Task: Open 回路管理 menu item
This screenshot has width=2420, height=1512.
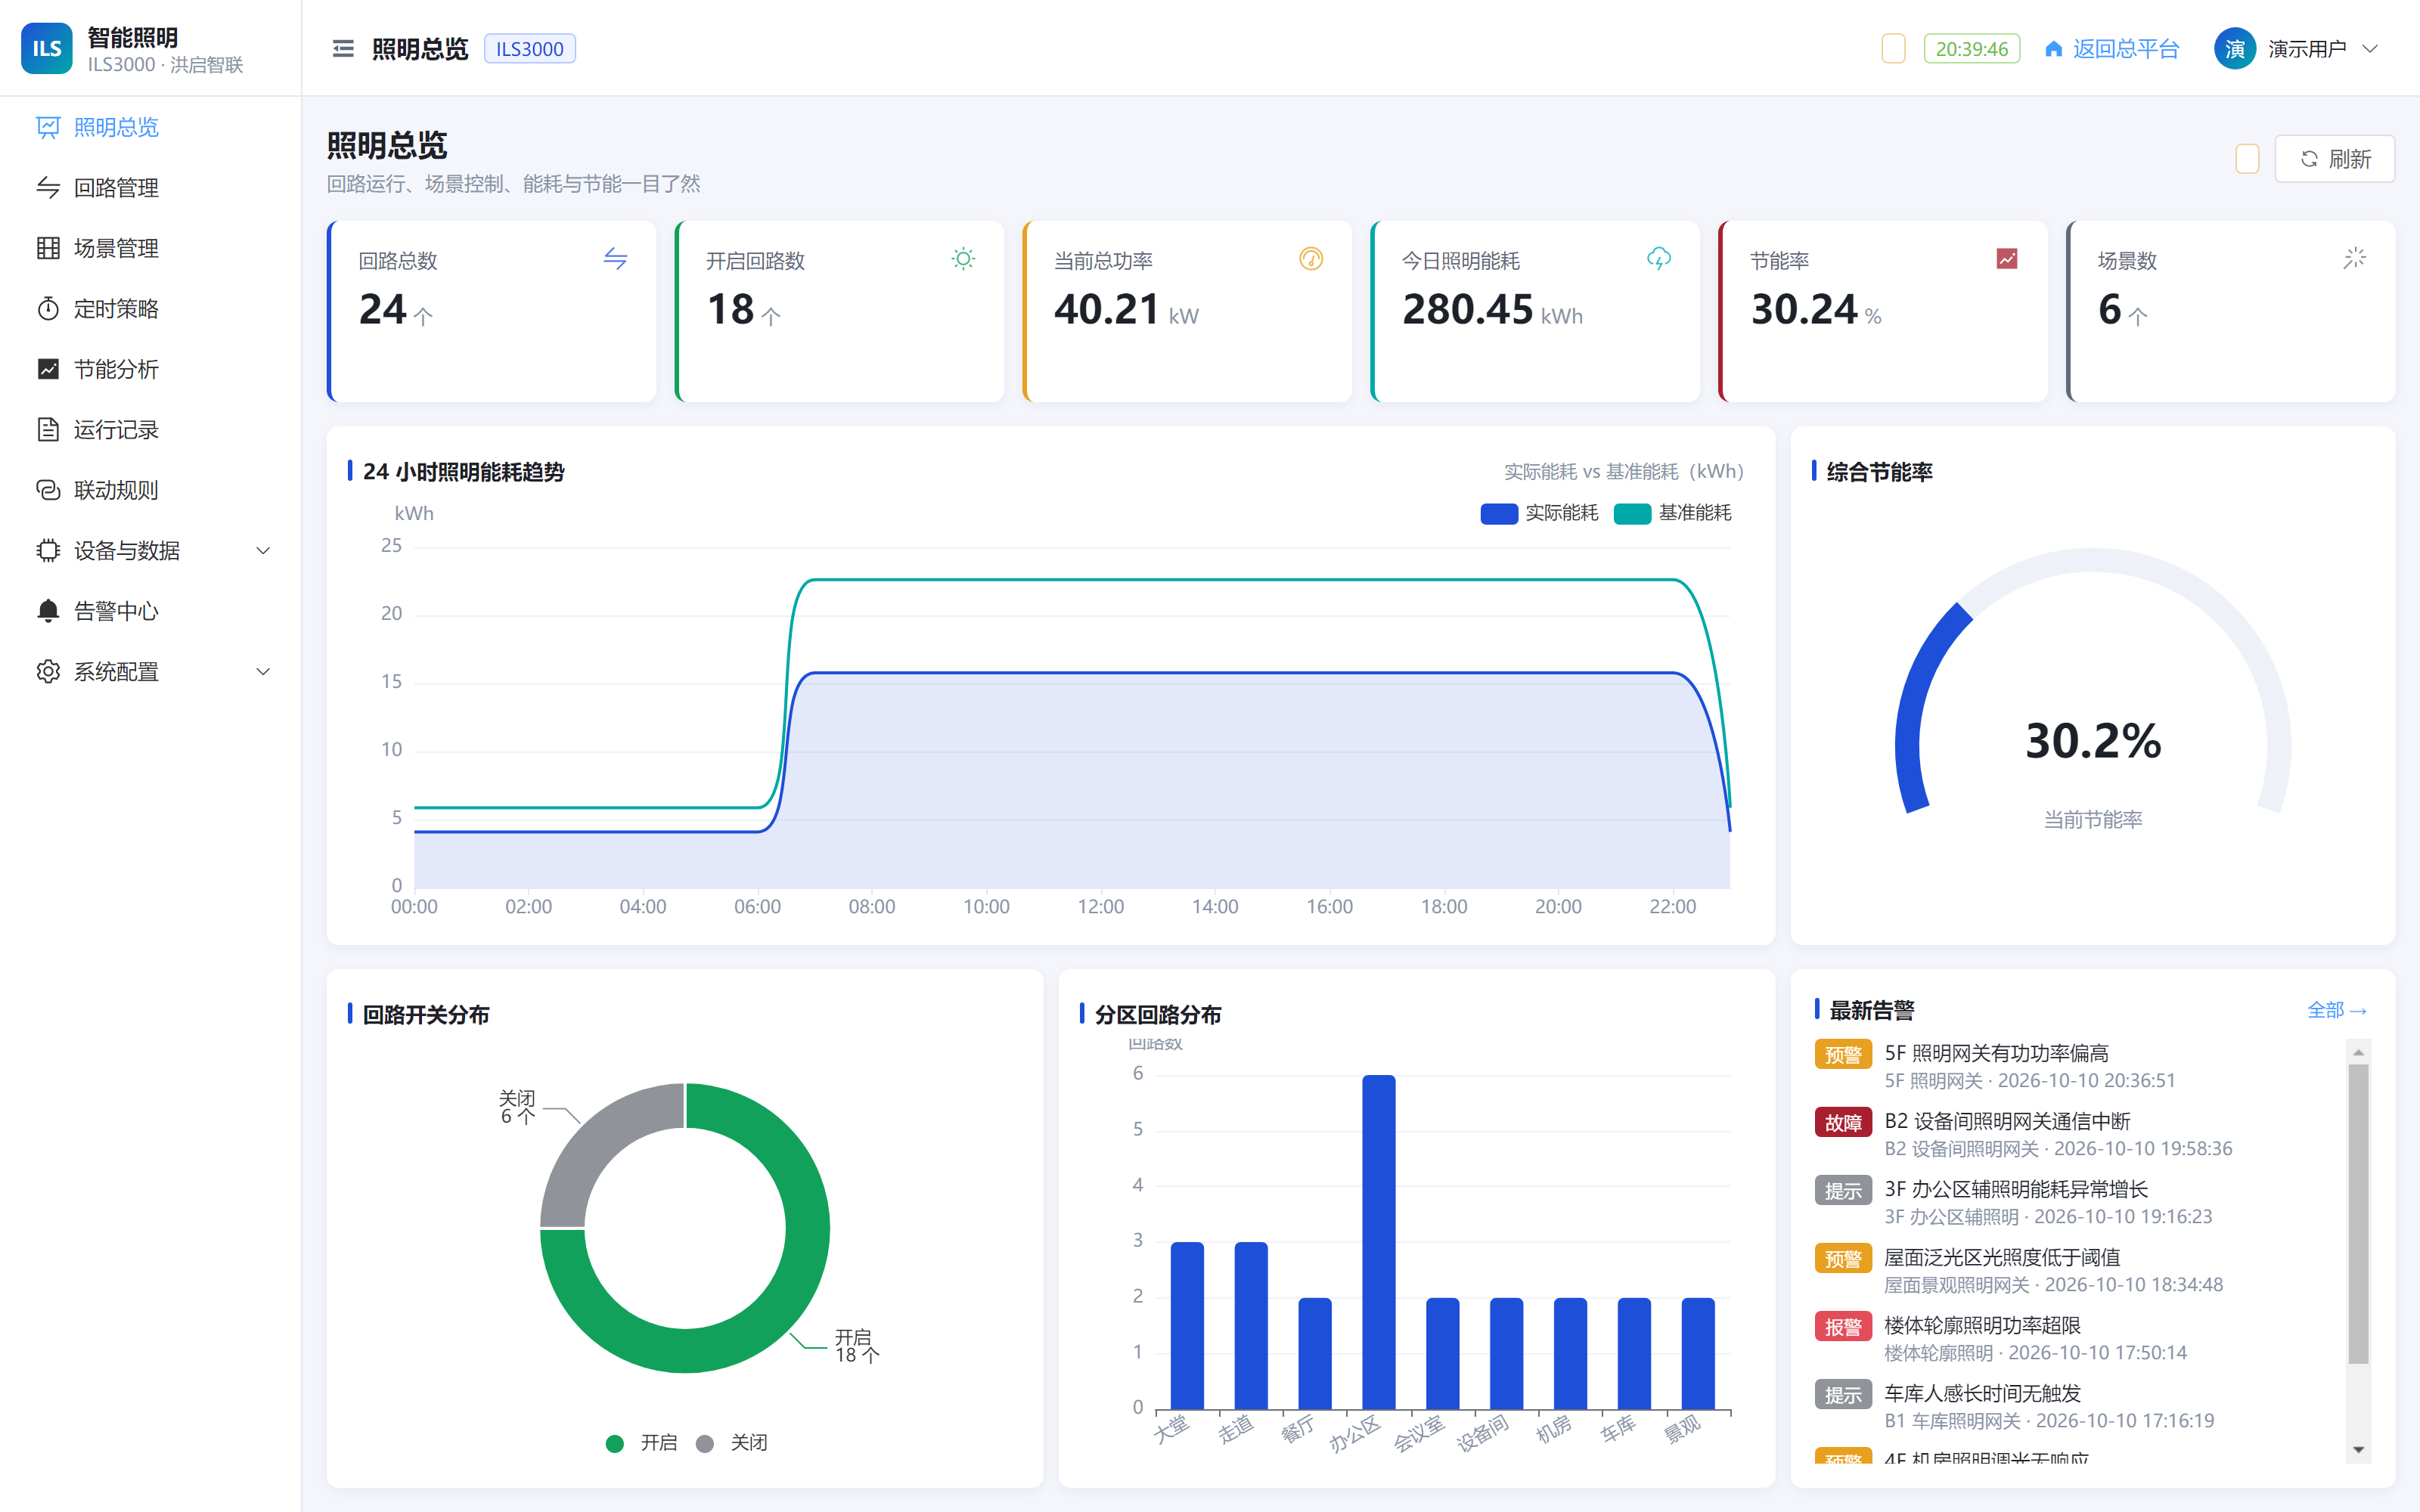Action: [x=150, y=188]
